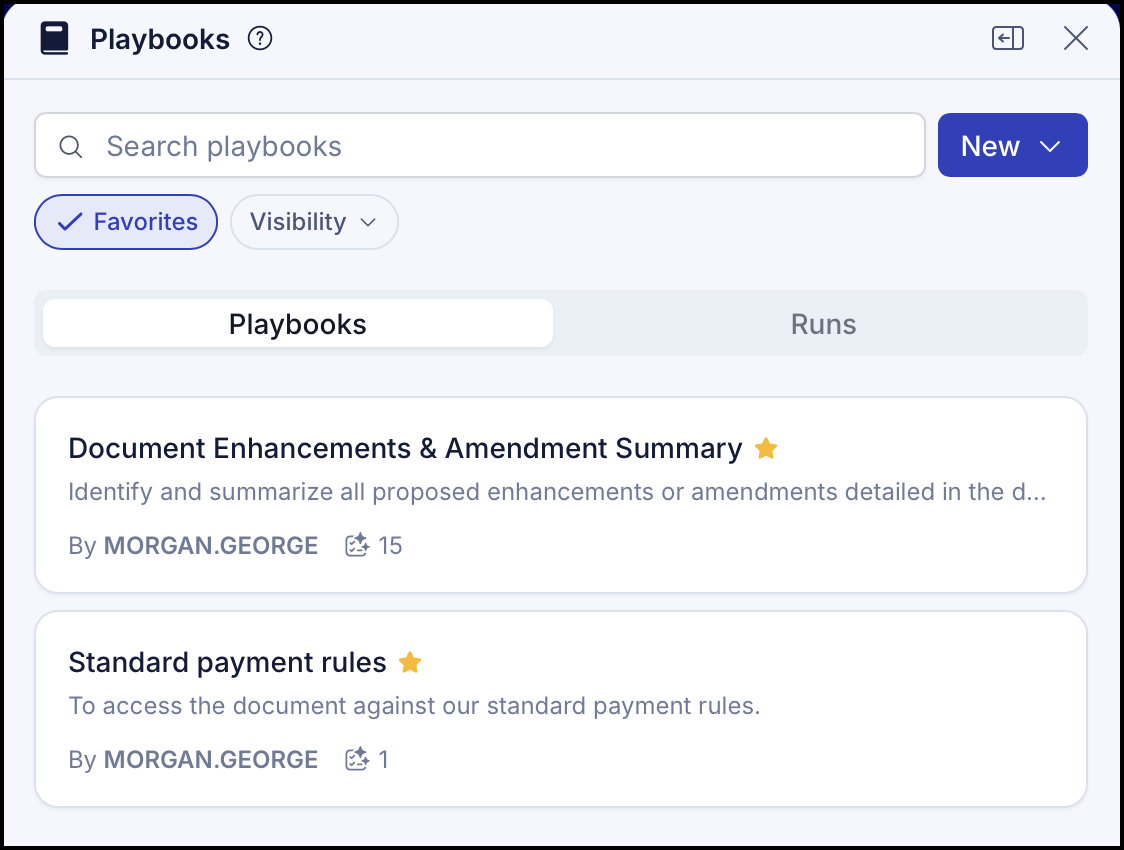The width and height of the screenshot is (1124, 850).
Task: Click the runs icon beside 1
Action: 357,759
